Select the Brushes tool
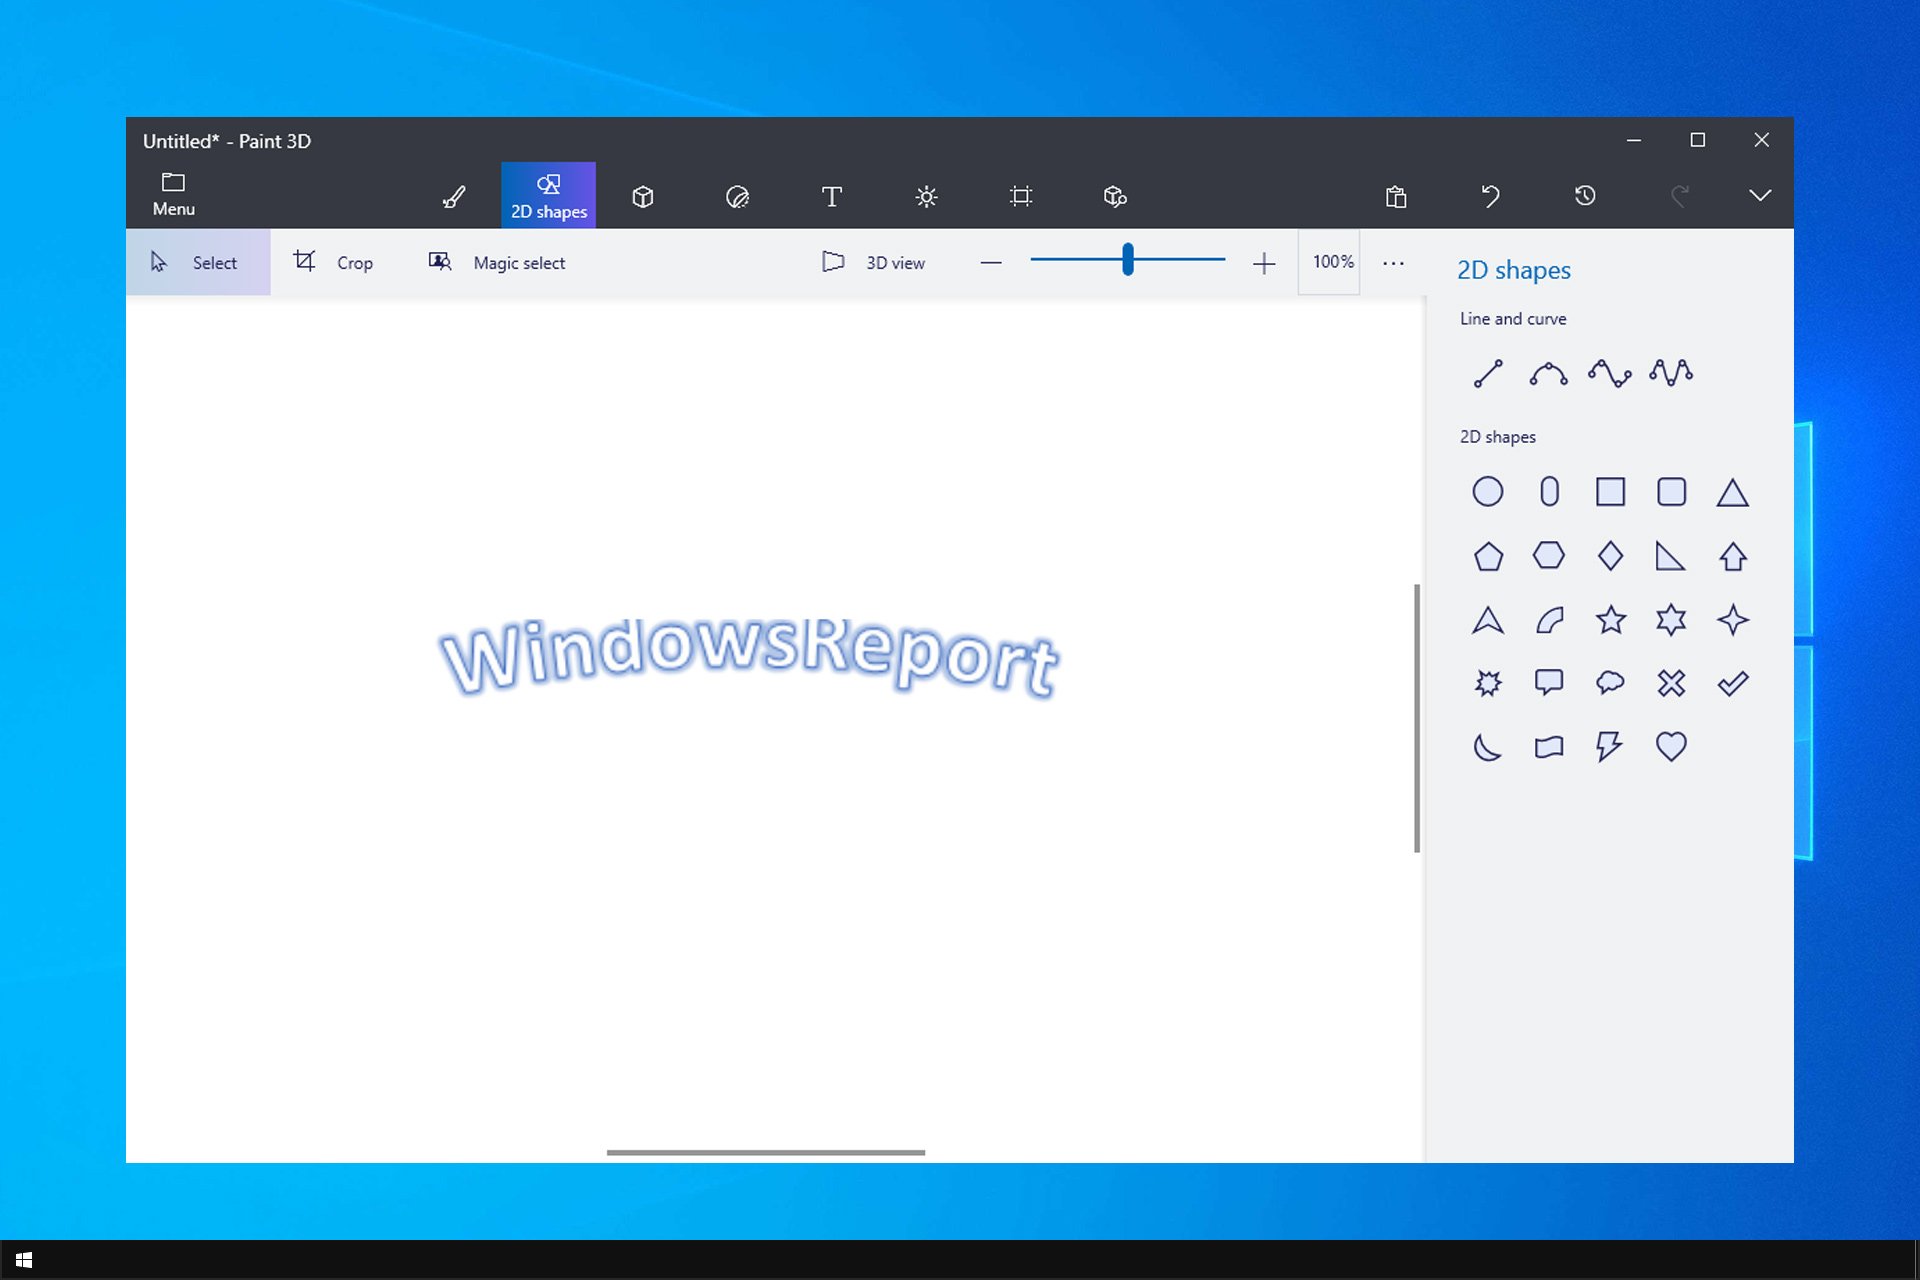 click(x=454, y=196)
